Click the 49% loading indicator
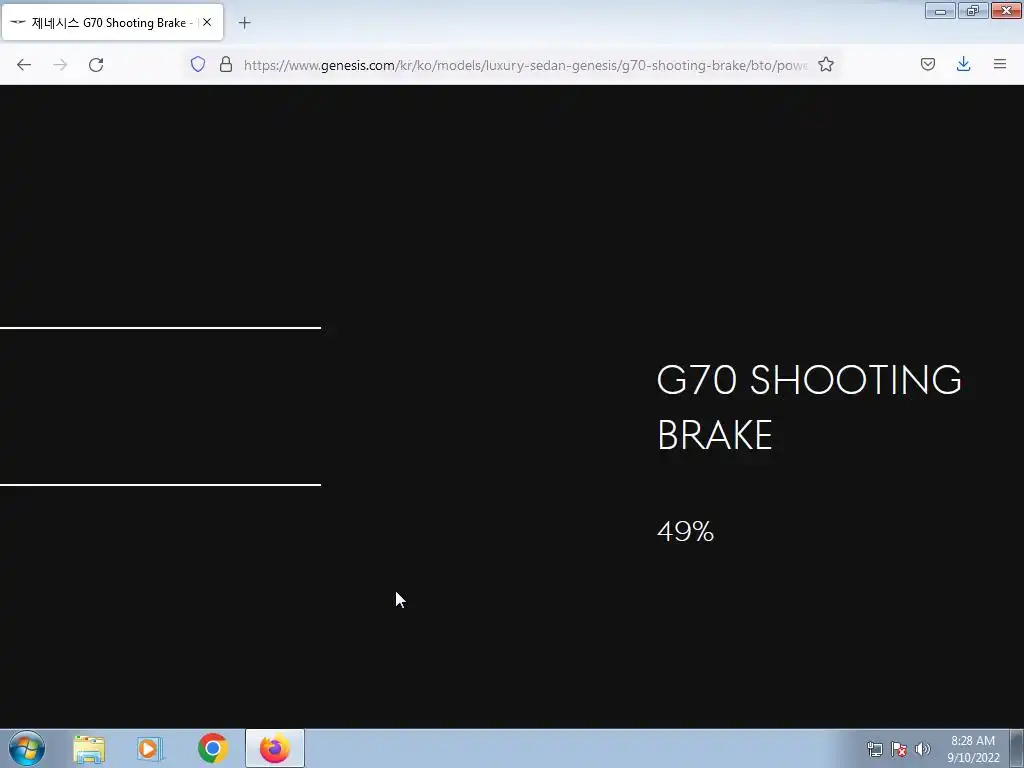The image size is (1024, 768). (x=685, y=532)
